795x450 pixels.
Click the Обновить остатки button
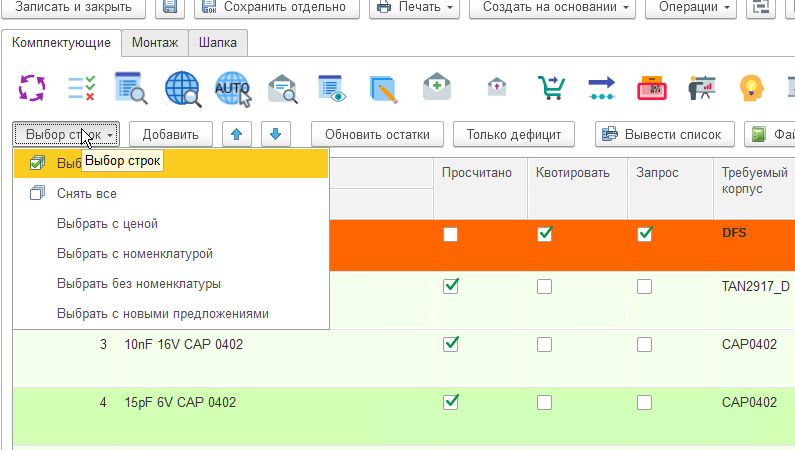[x=377, y=134]
